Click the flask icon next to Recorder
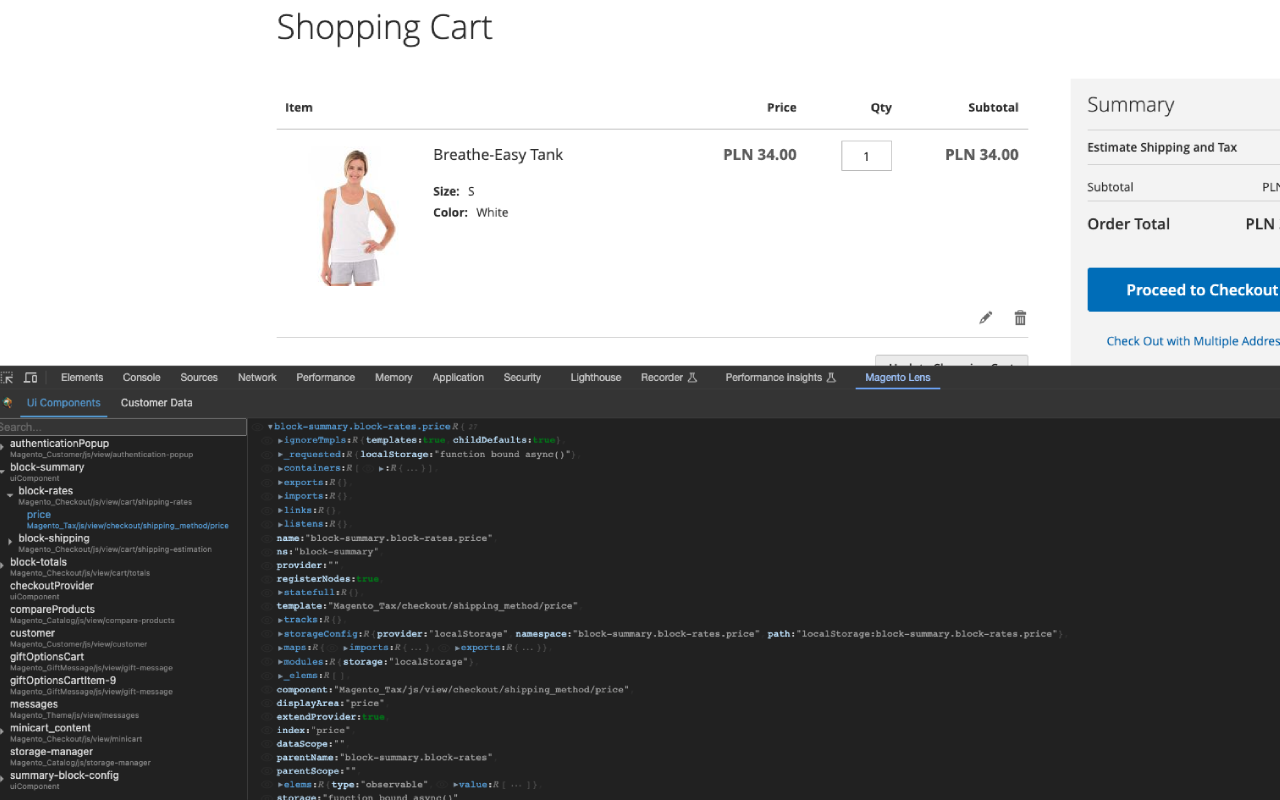The image size is (1280, 800). pos(691,378)
